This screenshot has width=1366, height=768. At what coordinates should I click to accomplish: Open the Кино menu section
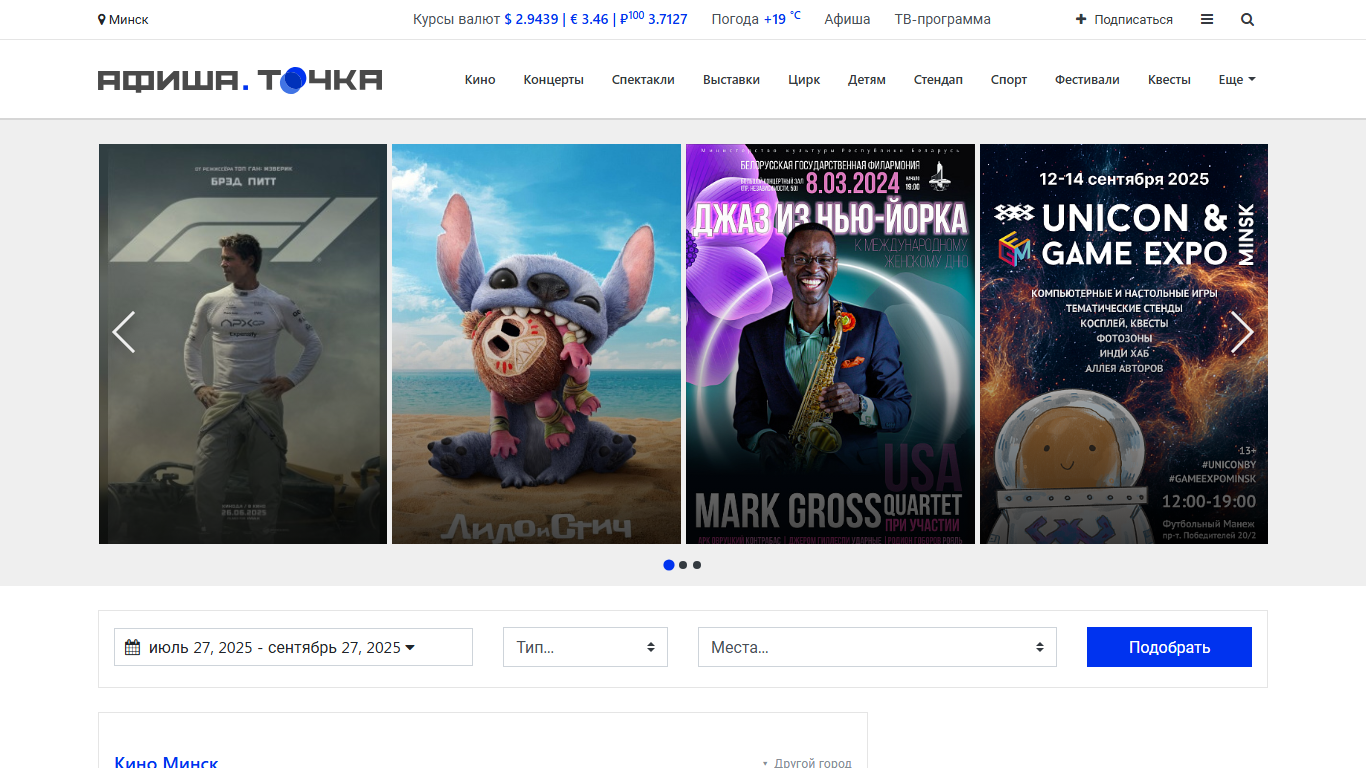click(480, 80)
